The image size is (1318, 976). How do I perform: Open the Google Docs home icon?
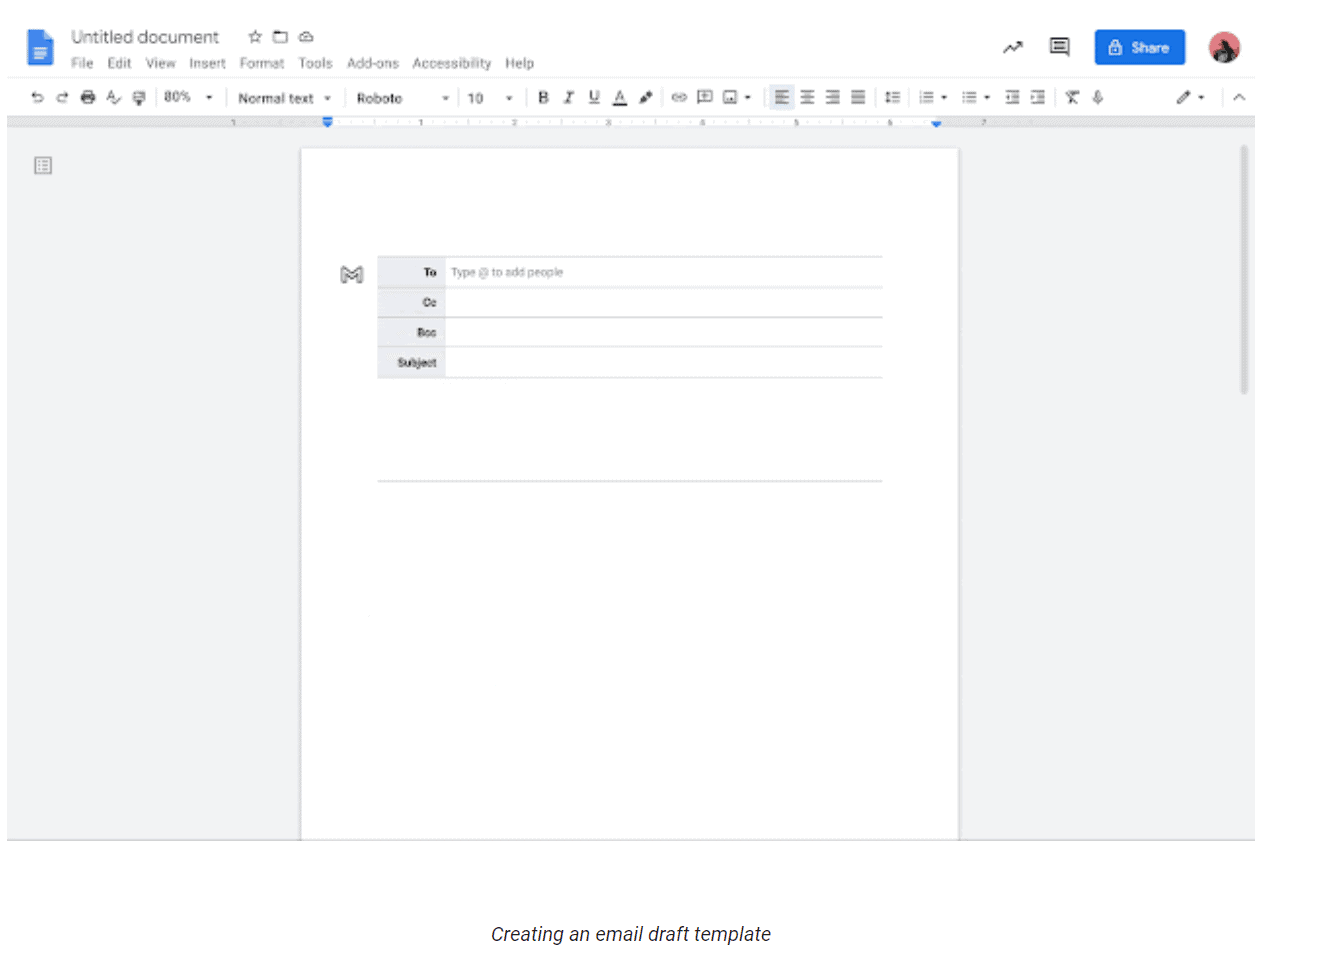[40, 47]
